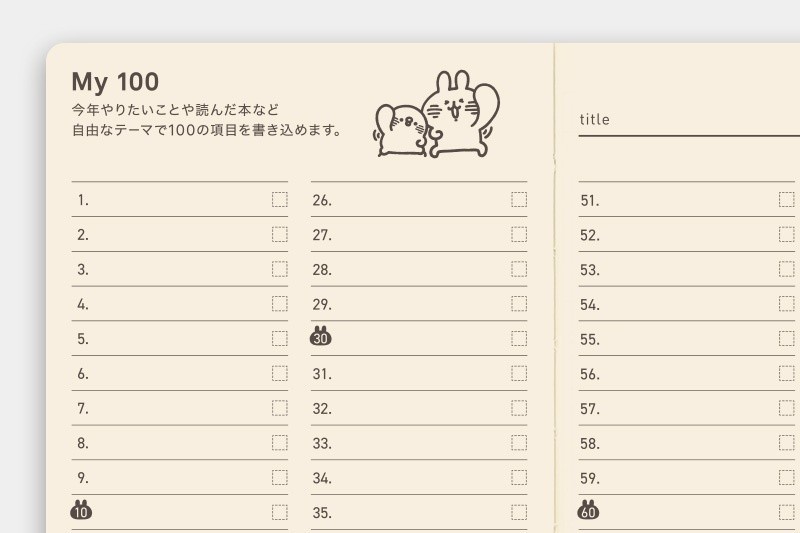Click the Japanese description text under heading
The width and height of the screenshot is (800, 533).
(x=207, y=120)
